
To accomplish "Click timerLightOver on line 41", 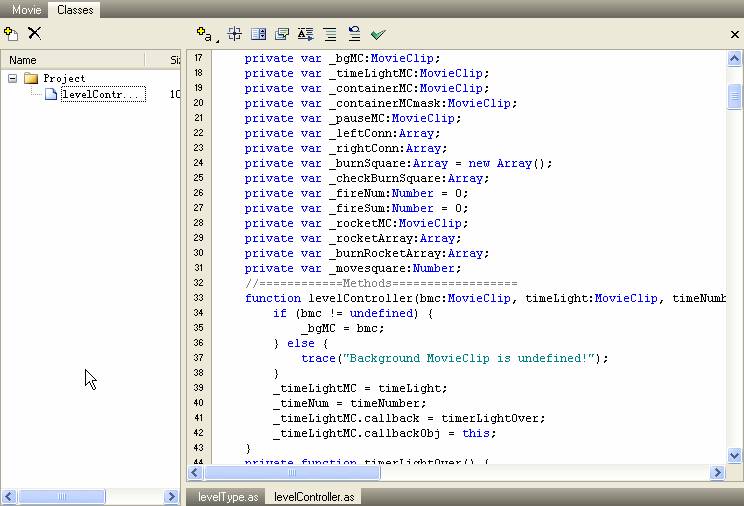I will tap(490, 418).
